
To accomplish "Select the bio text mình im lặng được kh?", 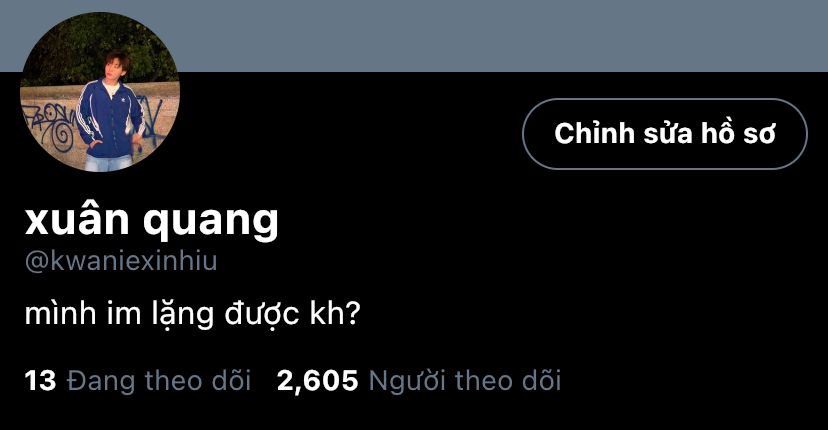I will click(x=192, y=314).
